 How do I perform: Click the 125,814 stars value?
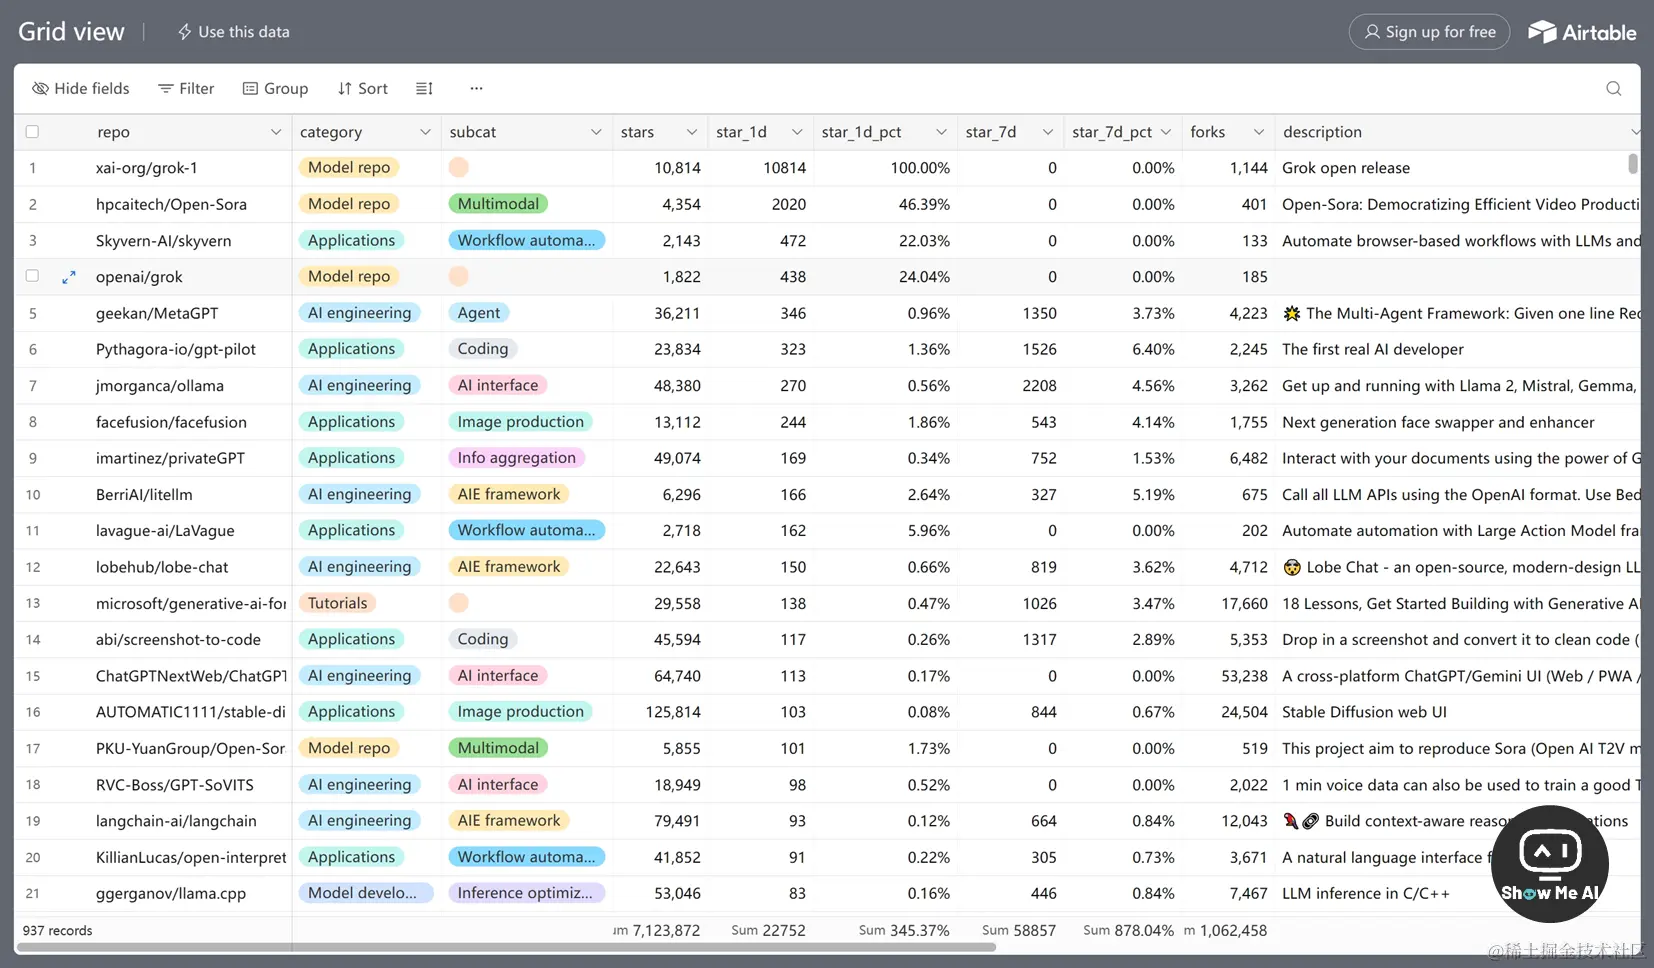pos(673,712)
